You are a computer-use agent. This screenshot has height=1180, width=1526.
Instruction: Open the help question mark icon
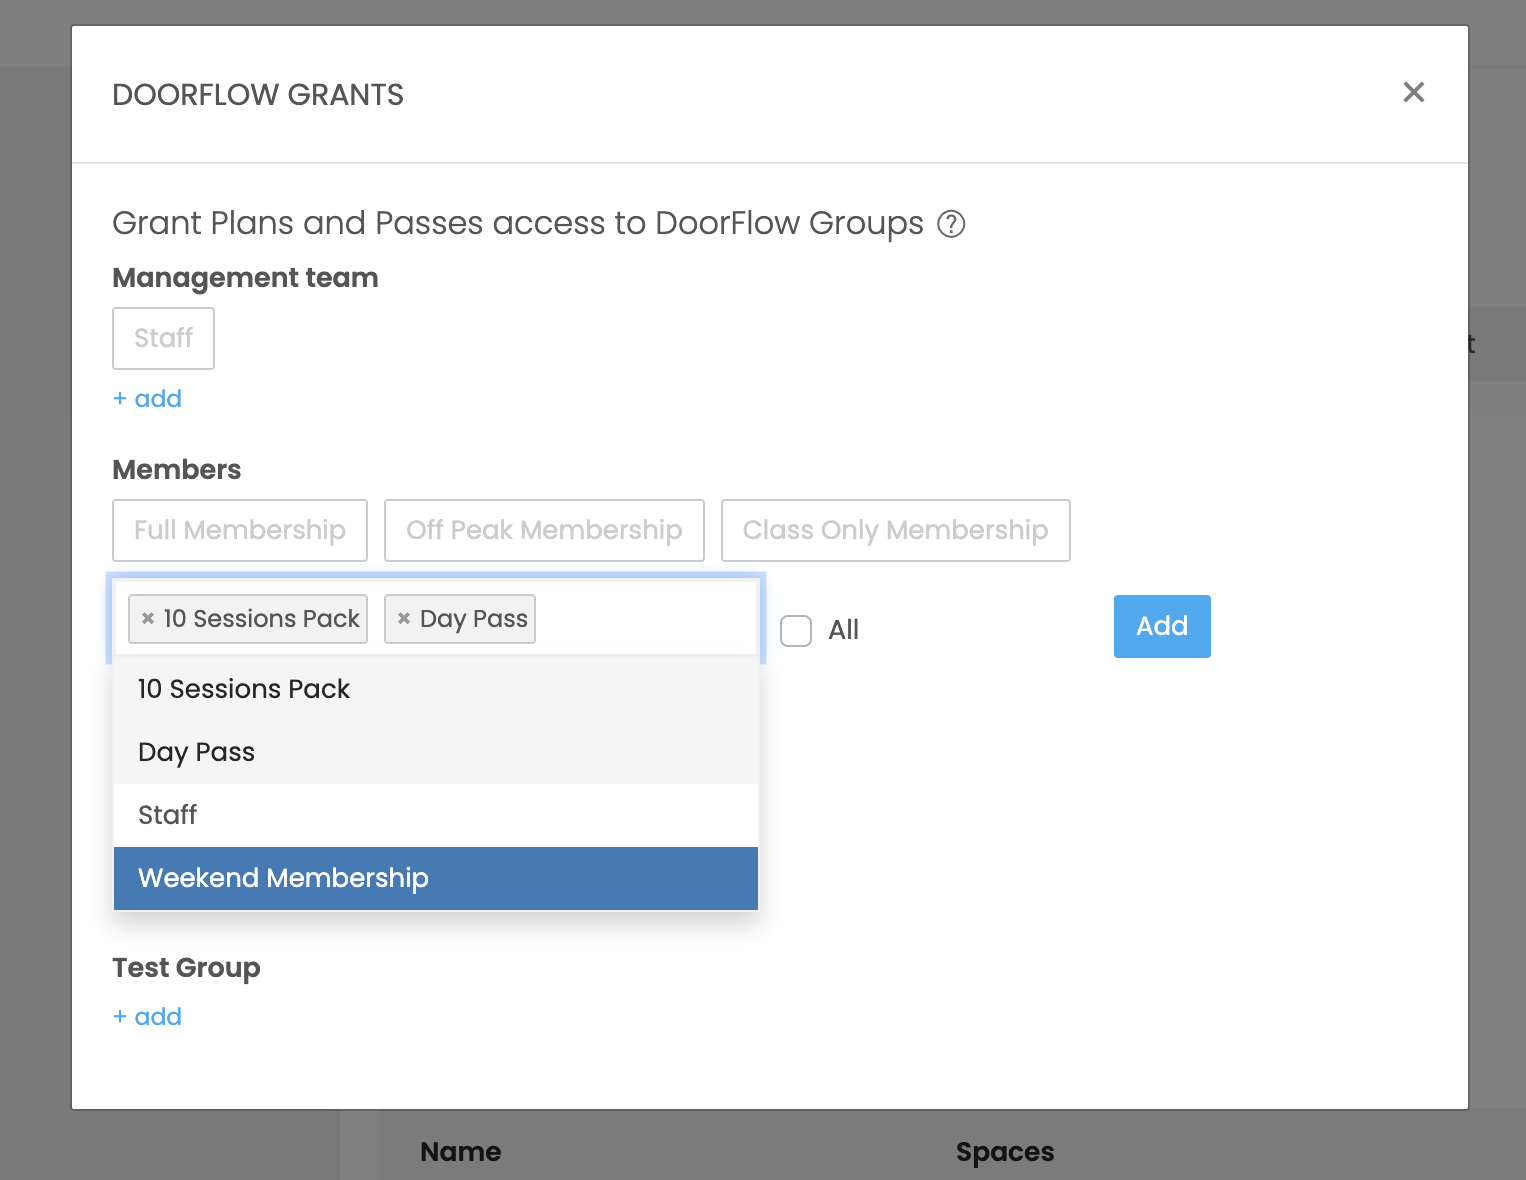click(951, 224)
